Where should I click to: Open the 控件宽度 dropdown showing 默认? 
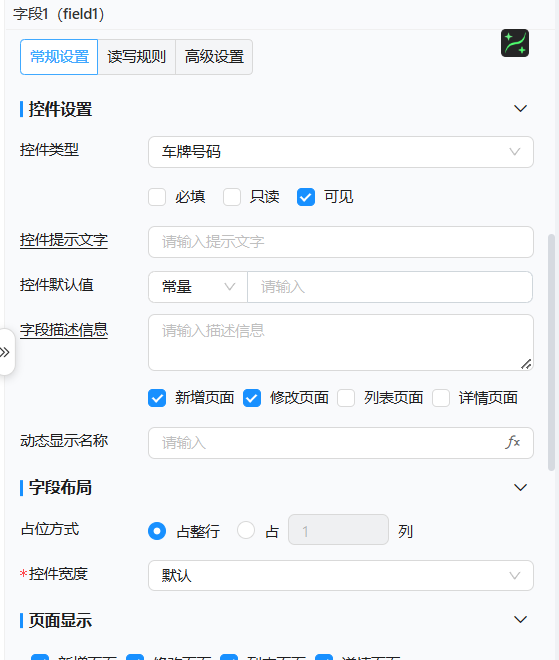[341, 575]
